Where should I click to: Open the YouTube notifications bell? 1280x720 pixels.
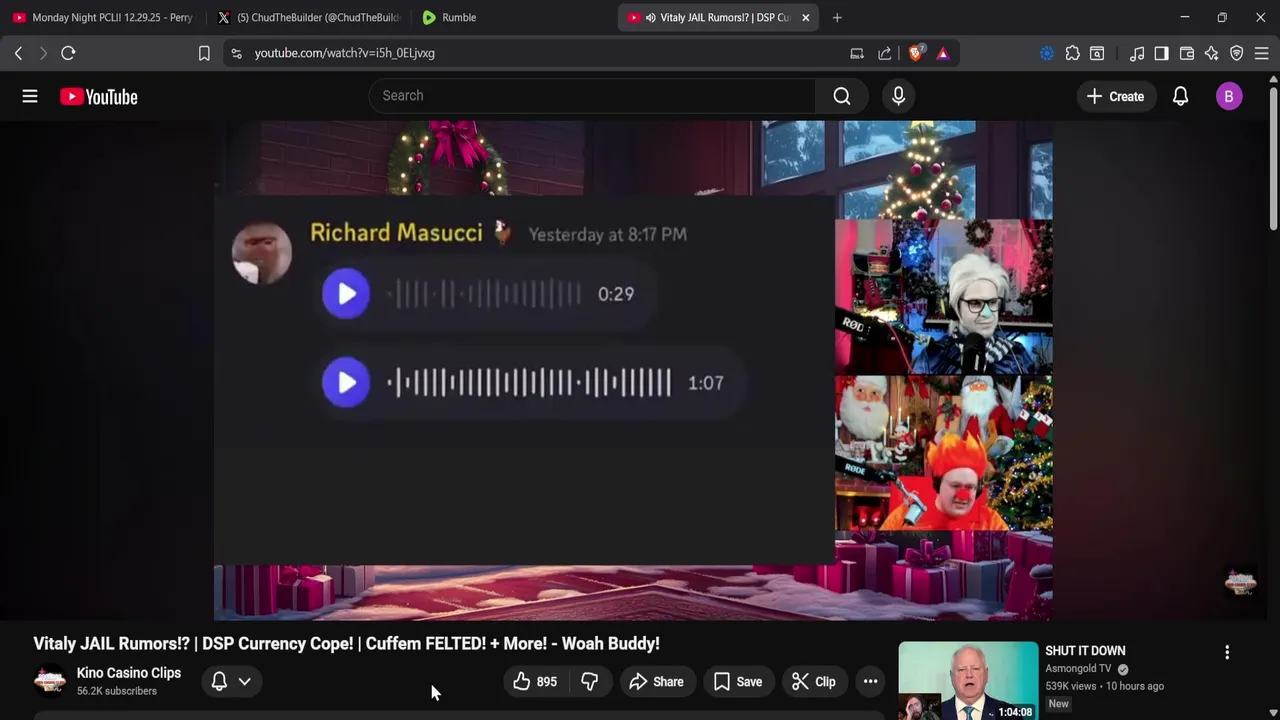point(1180,96)
